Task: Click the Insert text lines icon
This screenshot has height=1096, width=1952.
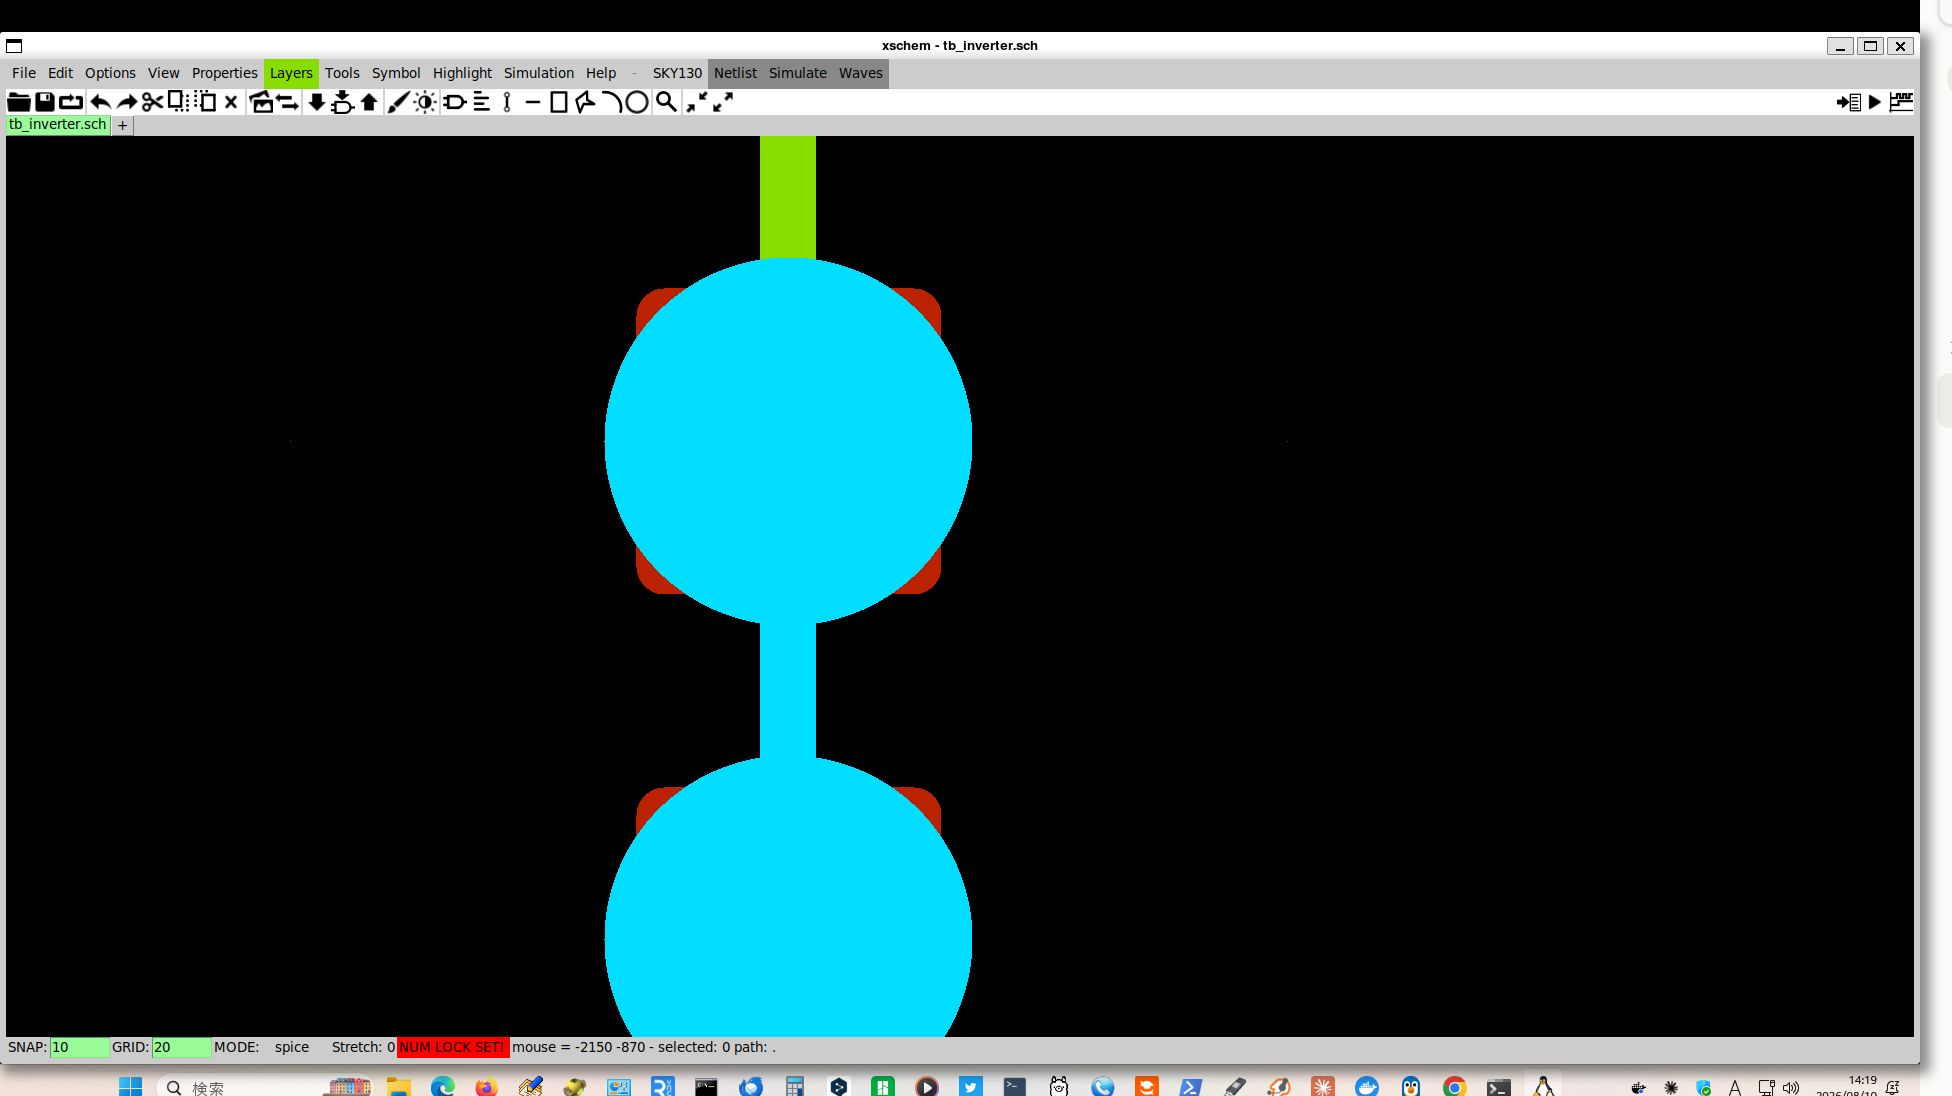Action: pos(482,102)
